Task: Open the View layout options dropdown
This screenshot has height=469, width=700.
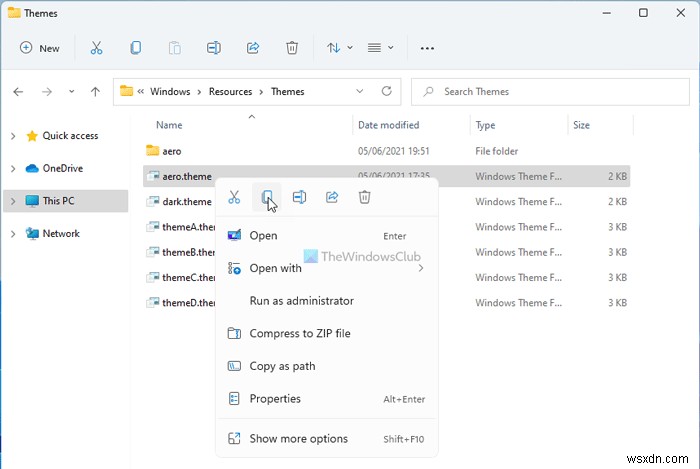Action: tap(380, 48)
